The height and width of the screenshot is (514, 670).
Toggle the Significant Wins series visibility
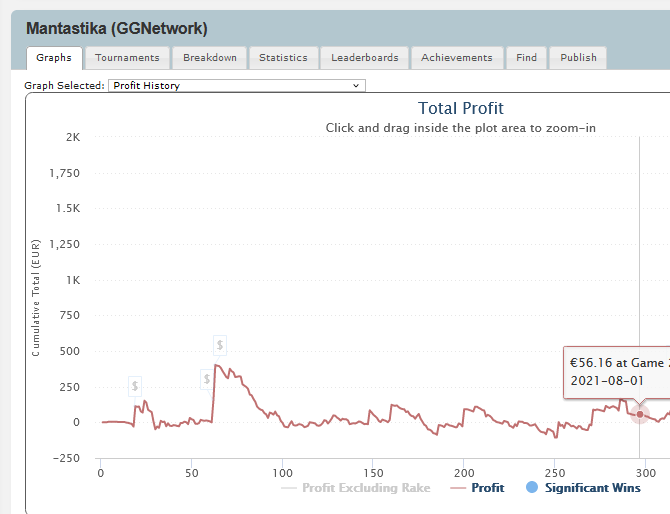click(593, 488)
